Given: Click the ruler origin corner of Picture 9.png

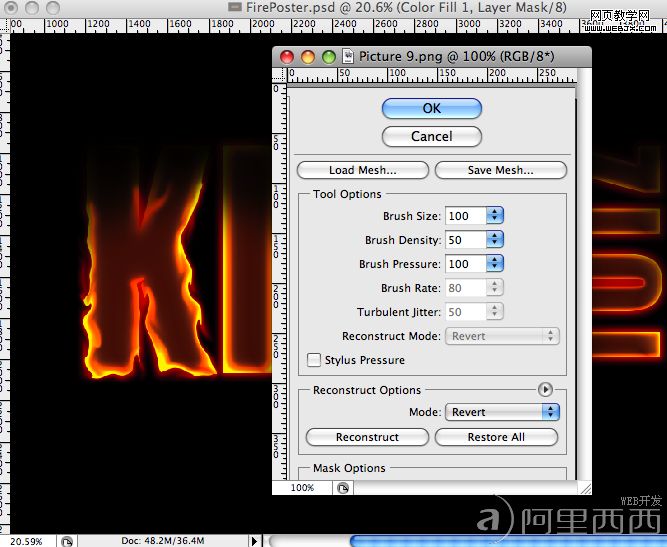Looking at the screenshot, I should pyautogui.click(x=279, y=75).
